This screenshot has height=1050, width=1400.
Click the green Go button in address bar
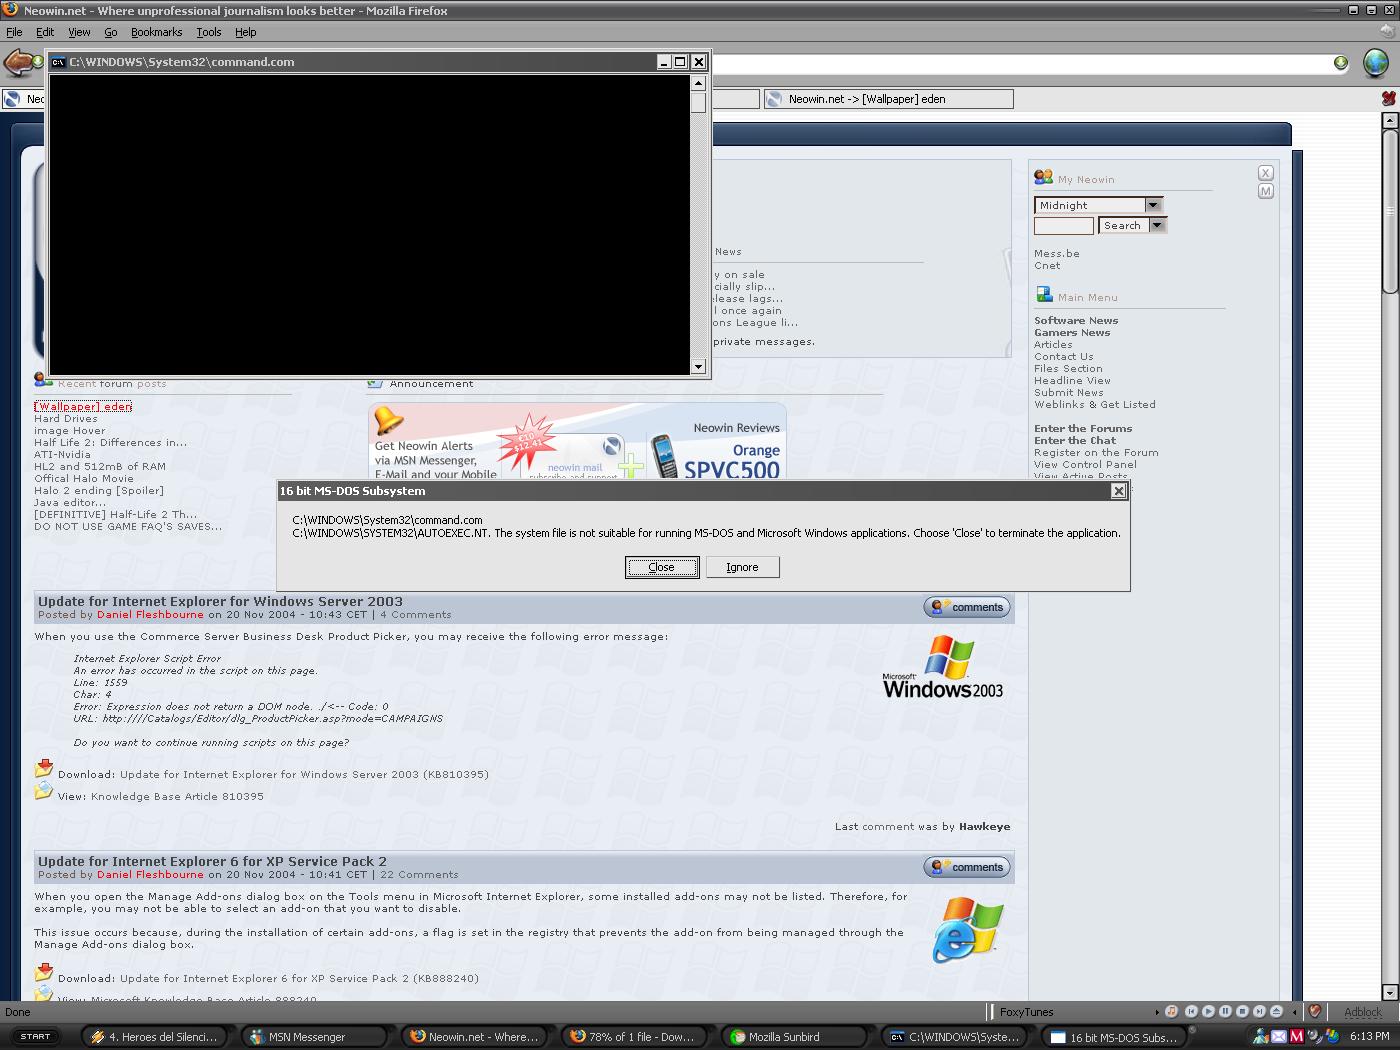pos(1340,63)
